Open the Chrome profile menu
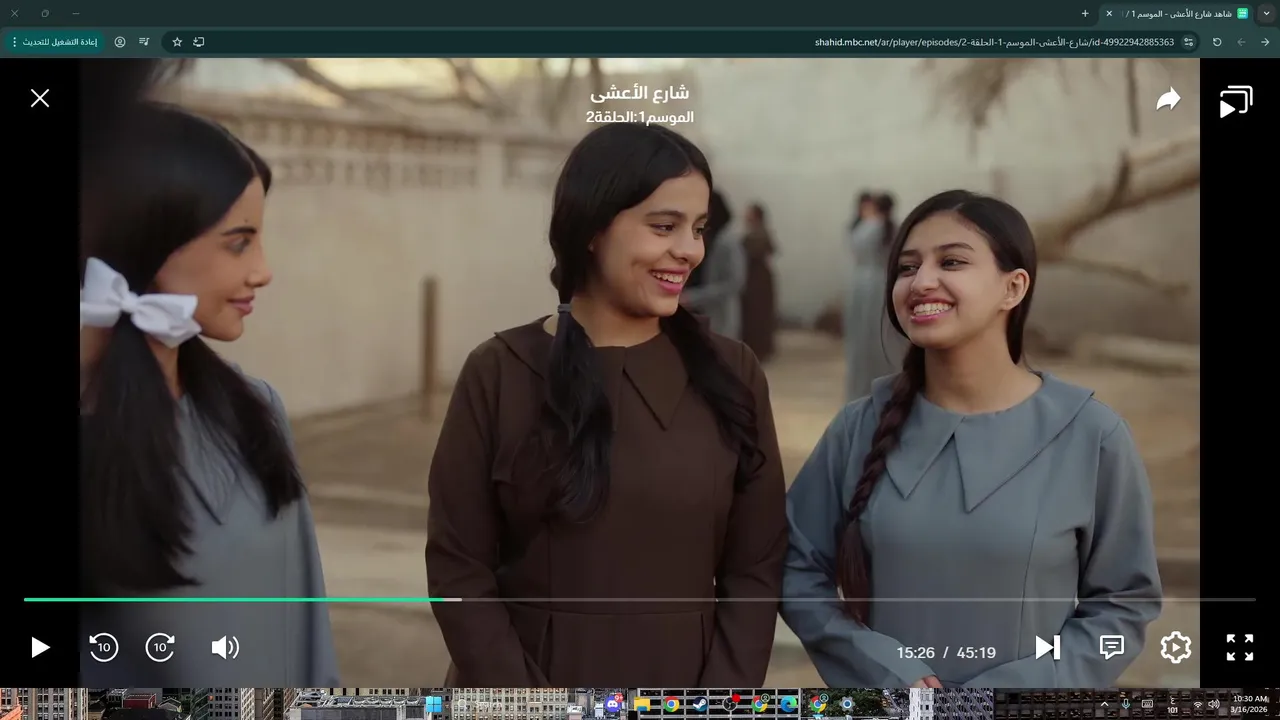This screenshot has height=720, width=1280. pyautogui.click(x=120, y=42)
